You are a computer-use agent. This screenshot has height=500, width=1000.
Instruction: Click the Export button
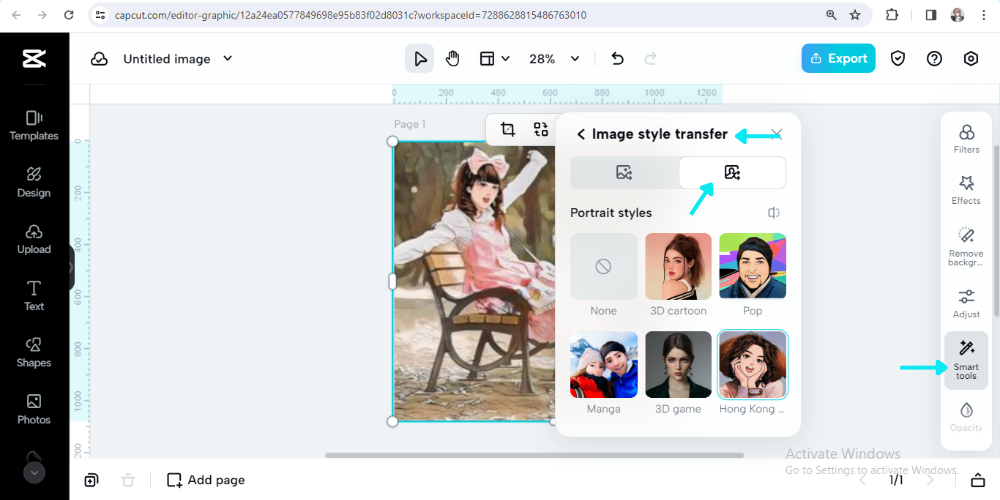pyautogui.click(x=838, y=58)
